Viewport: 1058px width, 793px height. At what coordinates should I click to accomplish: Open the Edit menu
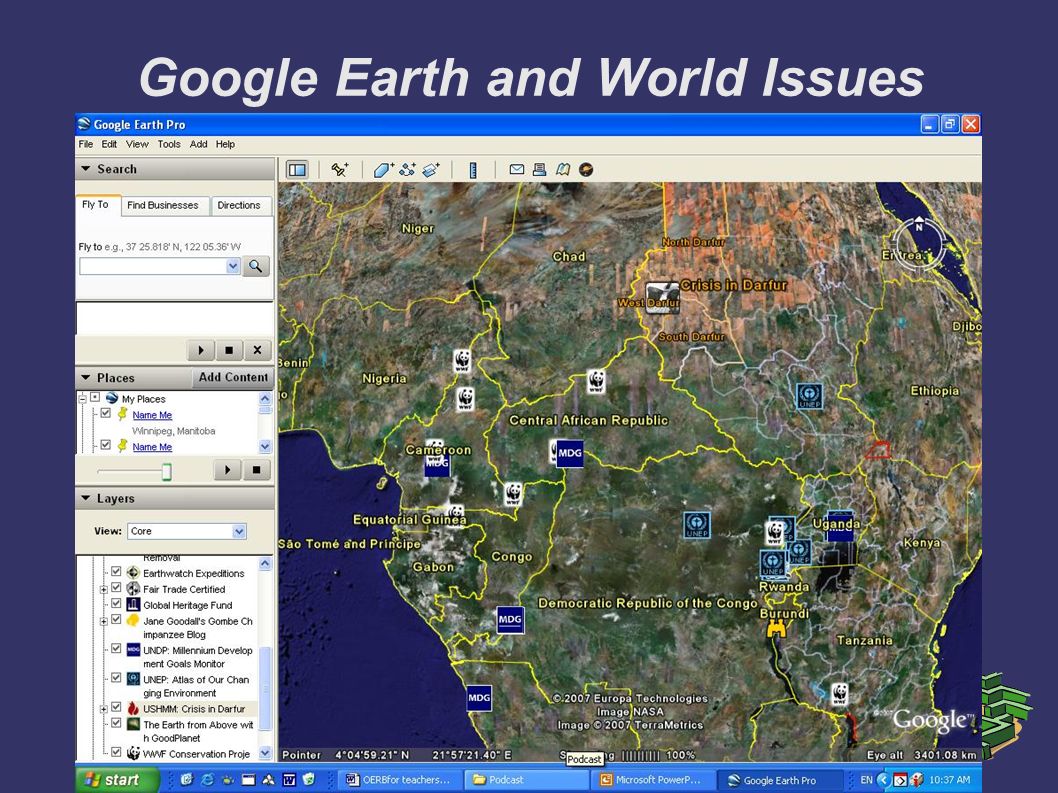click(x=109, y=144)
